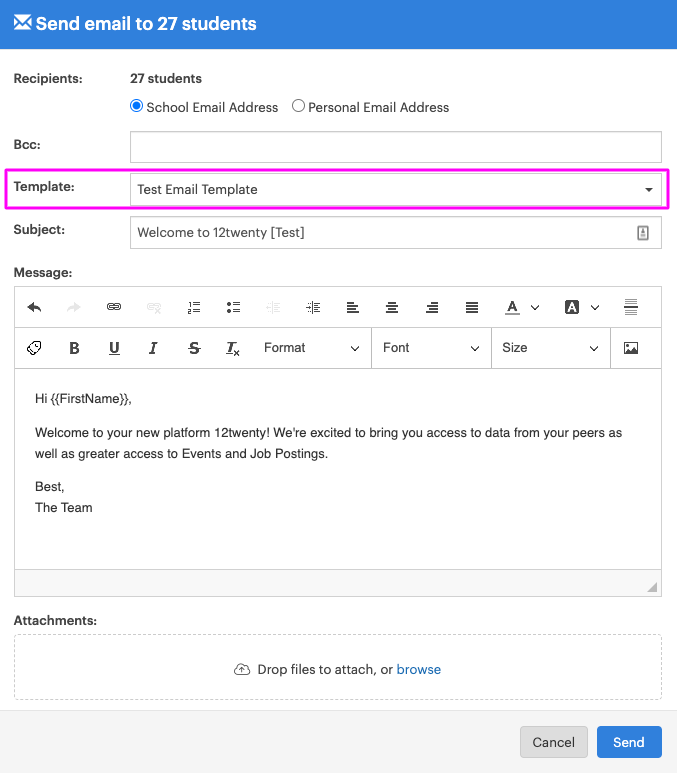
Task: Click the subject field placeholder icon
Action: pos(643,233)
